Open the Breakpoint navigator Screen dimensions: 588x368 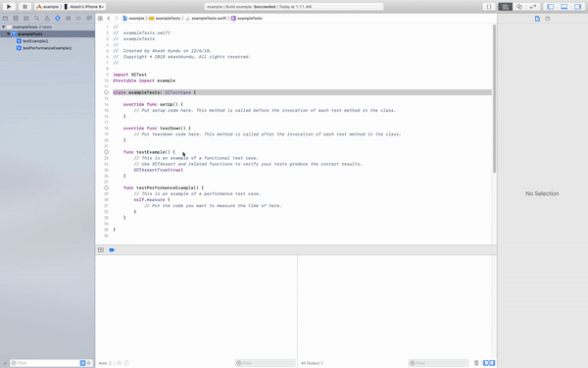point(78,18)
